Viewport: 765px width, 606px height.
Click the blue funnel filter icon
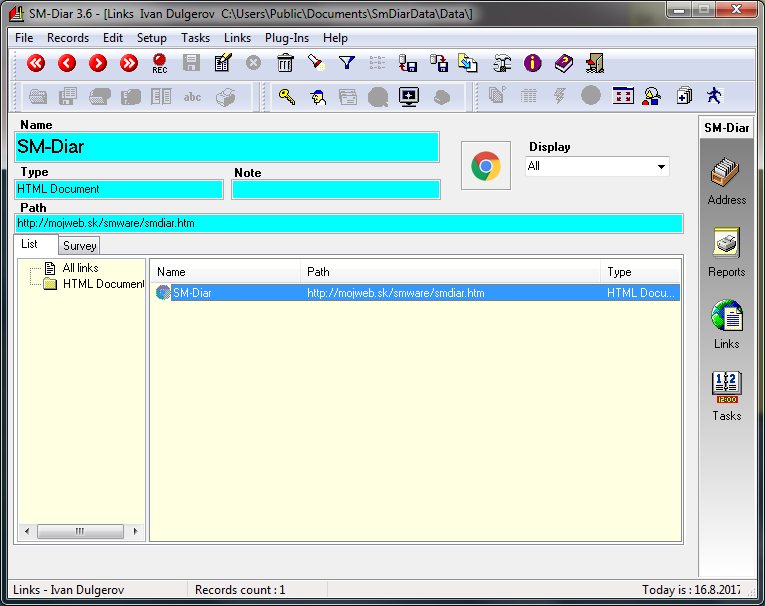click(347, 63)
